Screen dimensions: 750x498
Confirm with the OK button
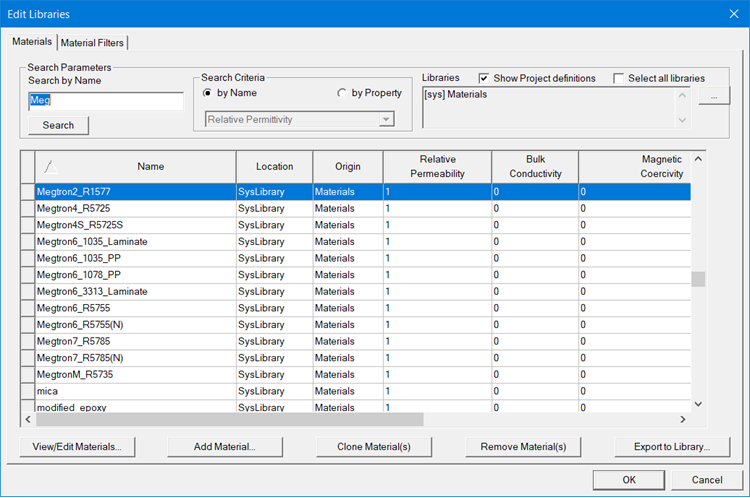coord(629,480)
